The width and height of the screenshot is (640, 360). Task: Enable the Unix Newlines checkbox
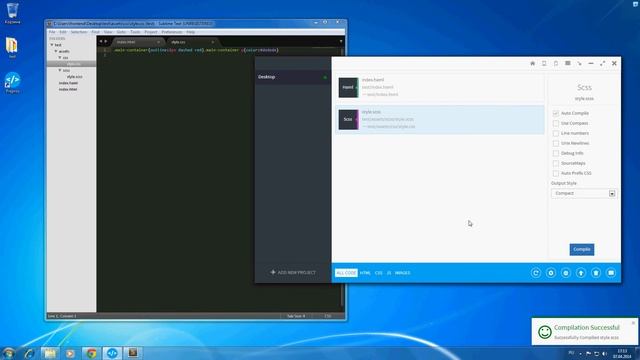coord(556,143)
